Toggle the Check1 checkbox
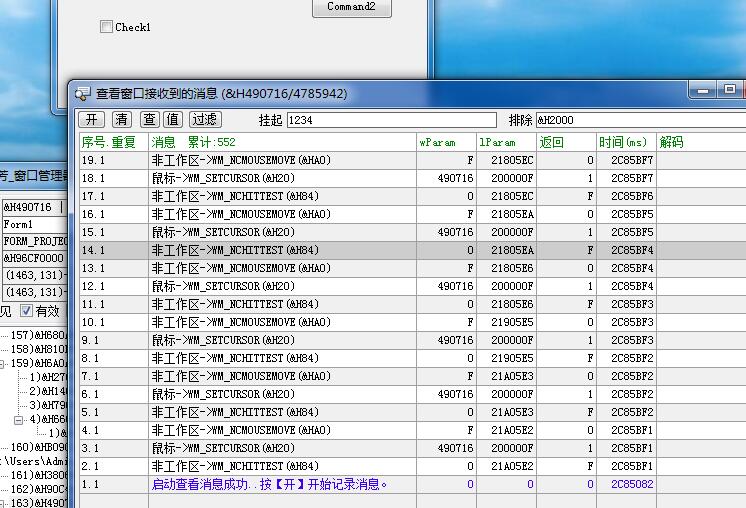 point(106,27)
